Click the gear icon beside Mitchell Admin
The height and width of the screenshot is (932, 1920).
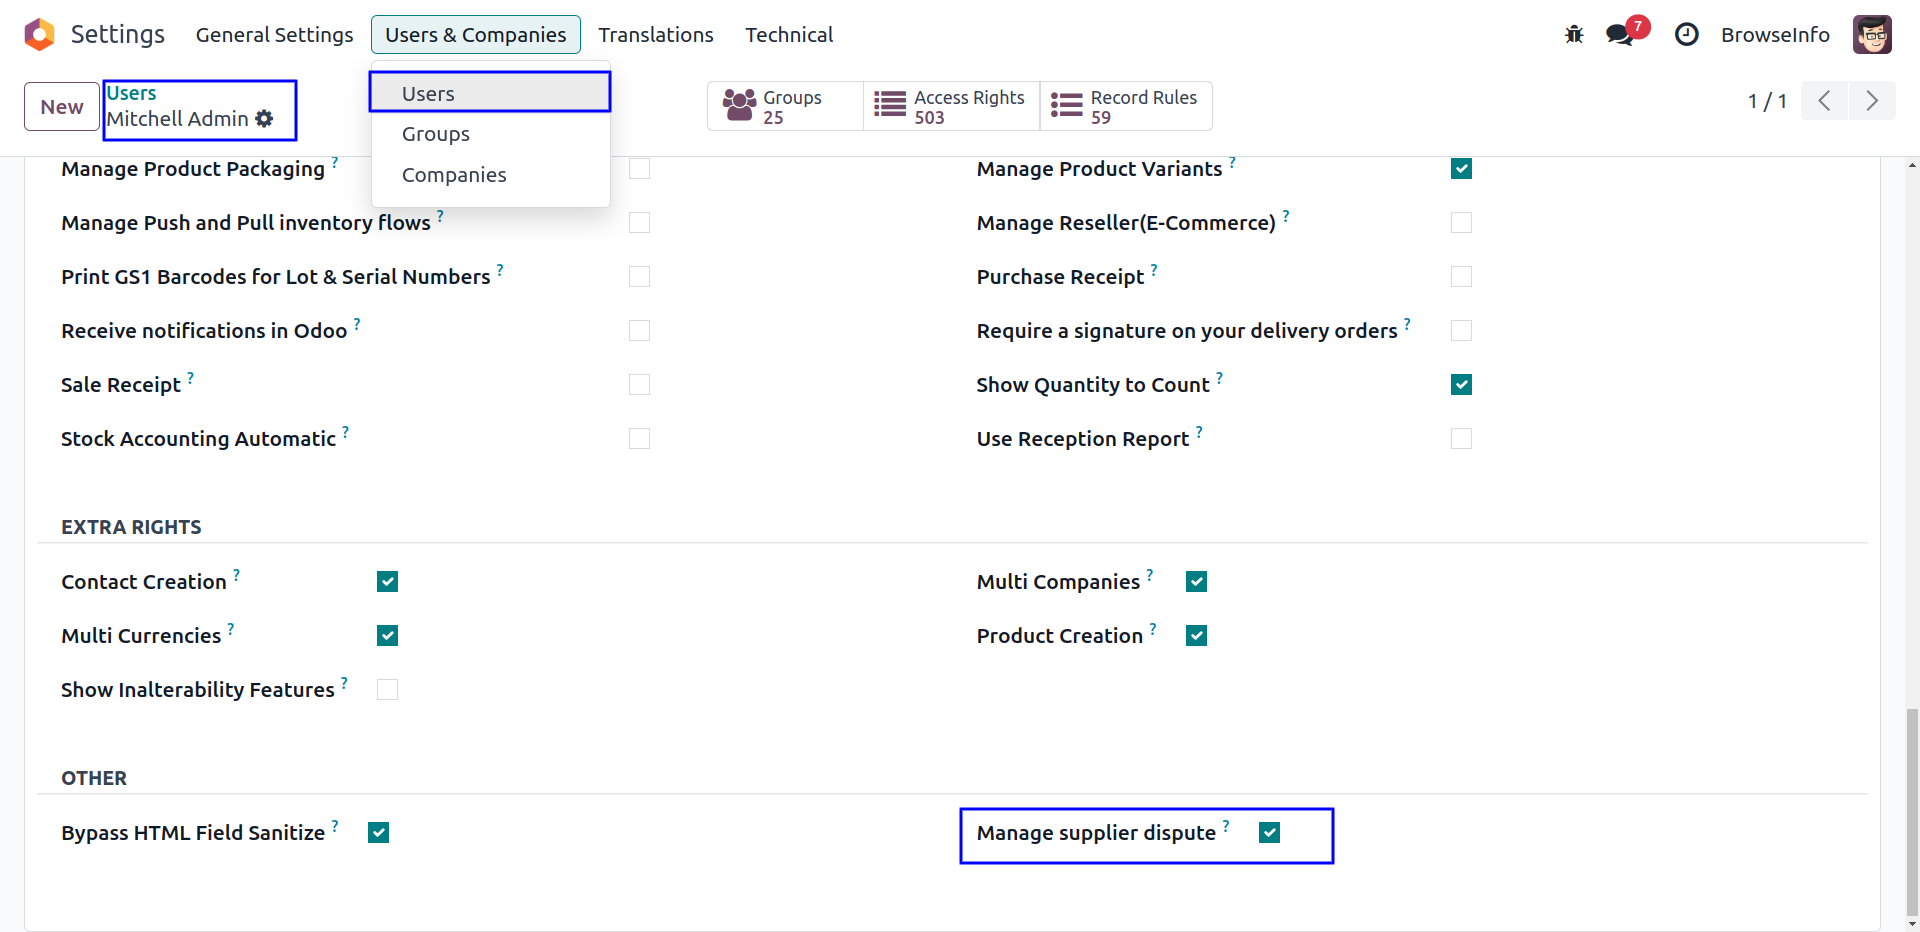pos(264,119)
